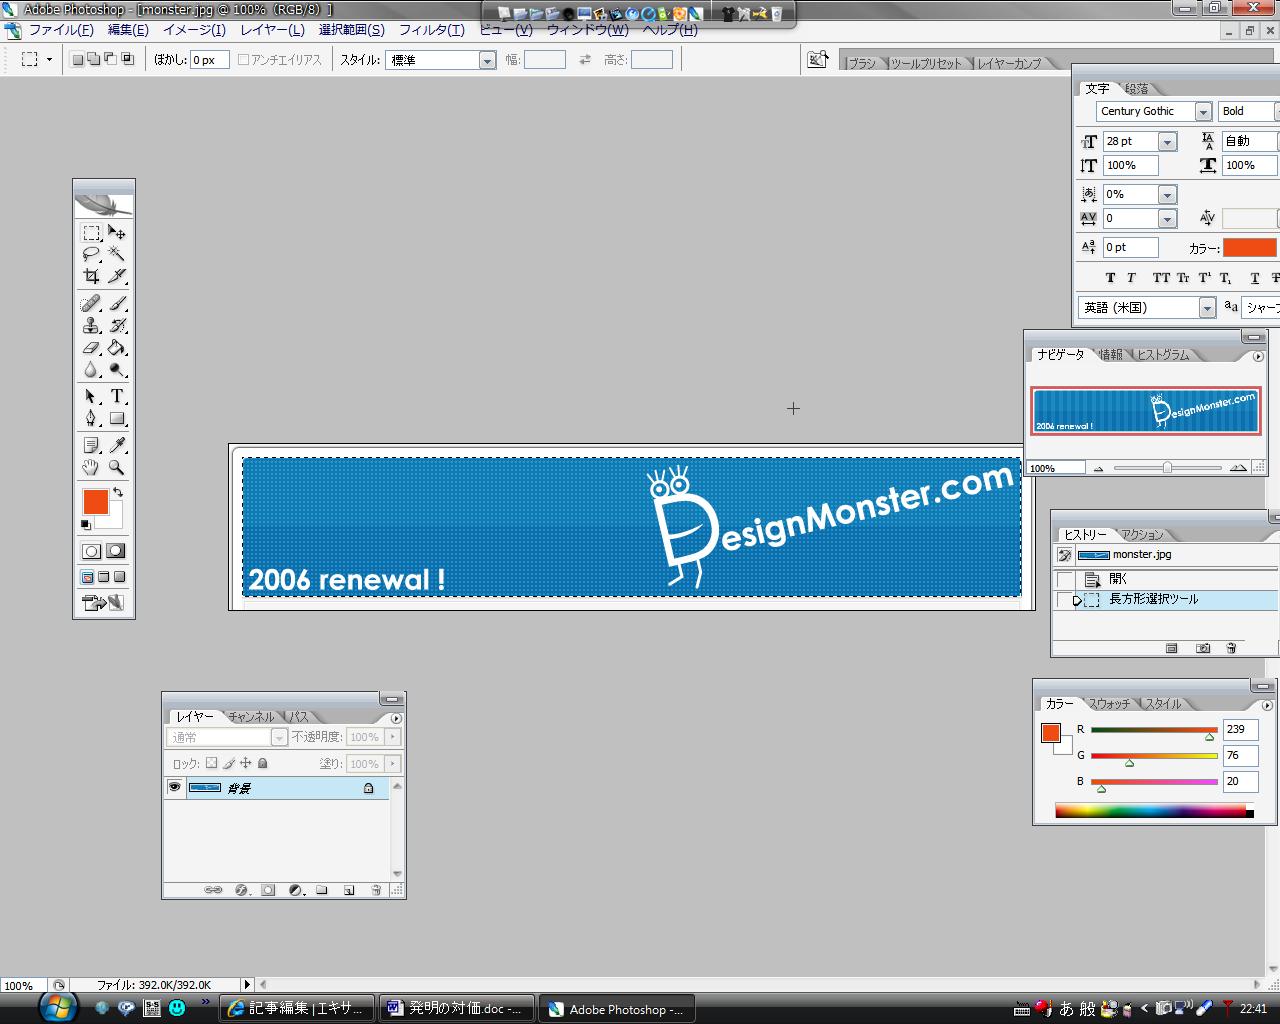Open font size 28 pt dropdown
Image resolution: width=1280 pixels, height=1024 pixels.
pos(1167,142)
